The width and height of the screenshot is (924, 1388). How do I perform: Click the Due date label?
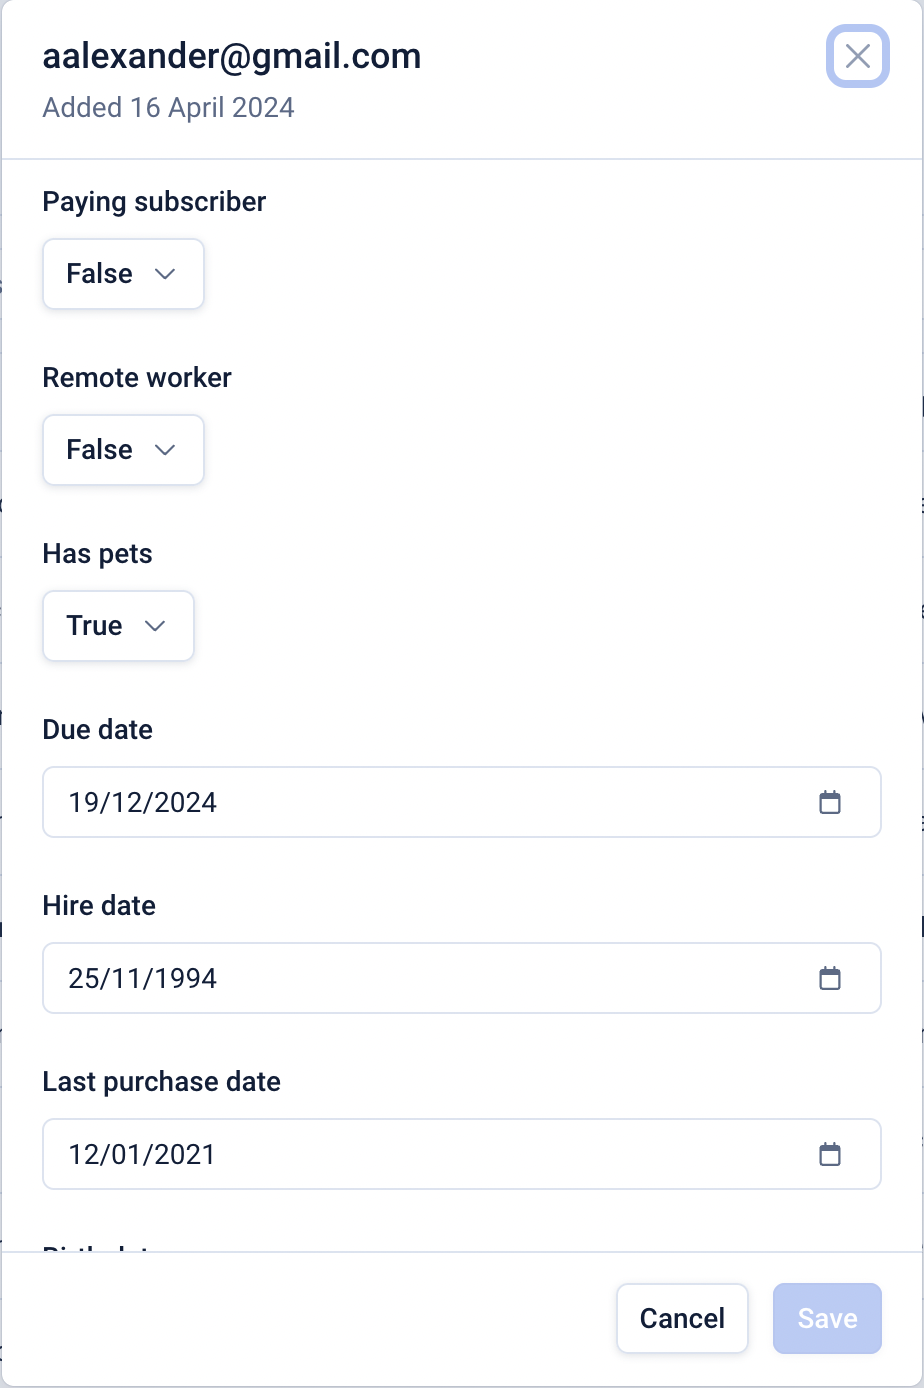point(97,730)
